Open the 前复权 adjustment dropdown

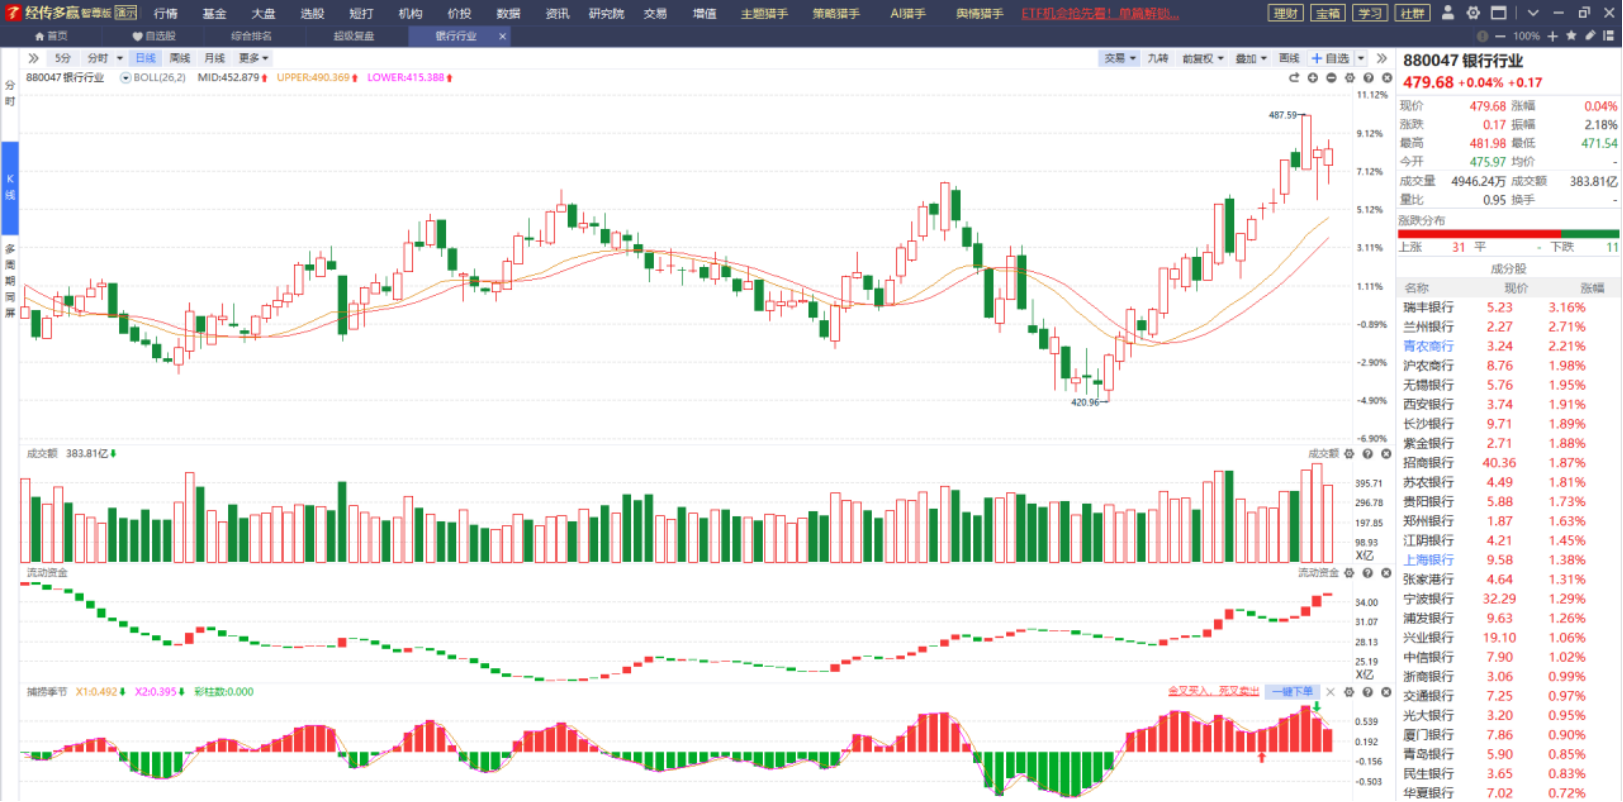point(1203,59)
